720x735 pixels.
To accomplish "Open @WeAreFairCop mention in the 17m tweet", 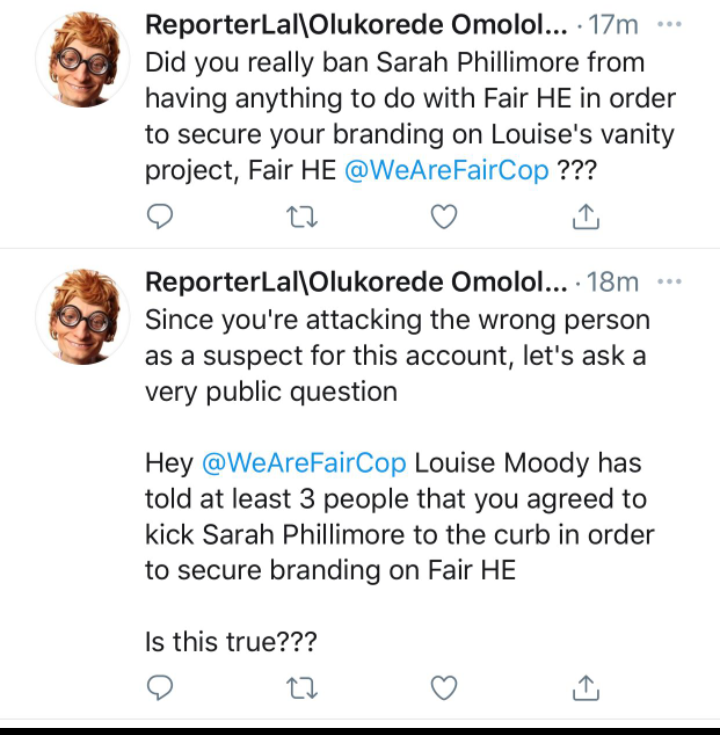I will pos(446,170).
